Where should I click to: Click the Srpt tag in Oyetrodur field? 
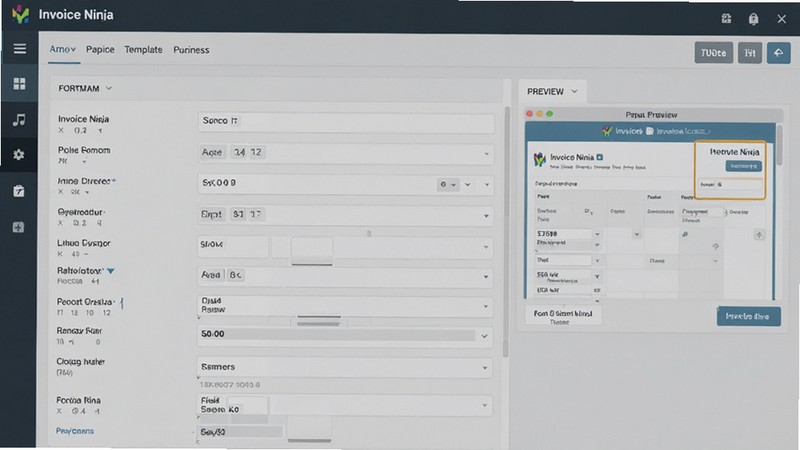[212, 214]
